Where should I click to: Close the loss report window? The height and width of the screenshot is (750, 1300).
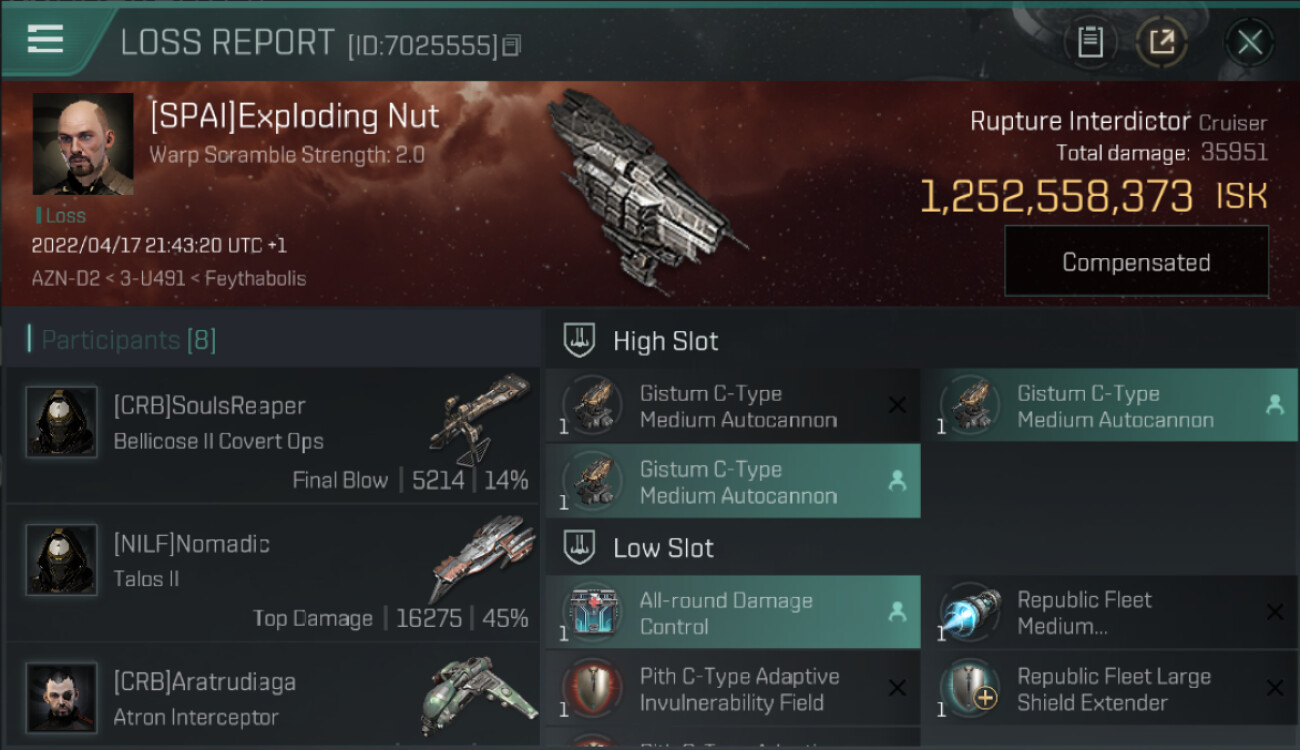click(x=1249, y=42)
